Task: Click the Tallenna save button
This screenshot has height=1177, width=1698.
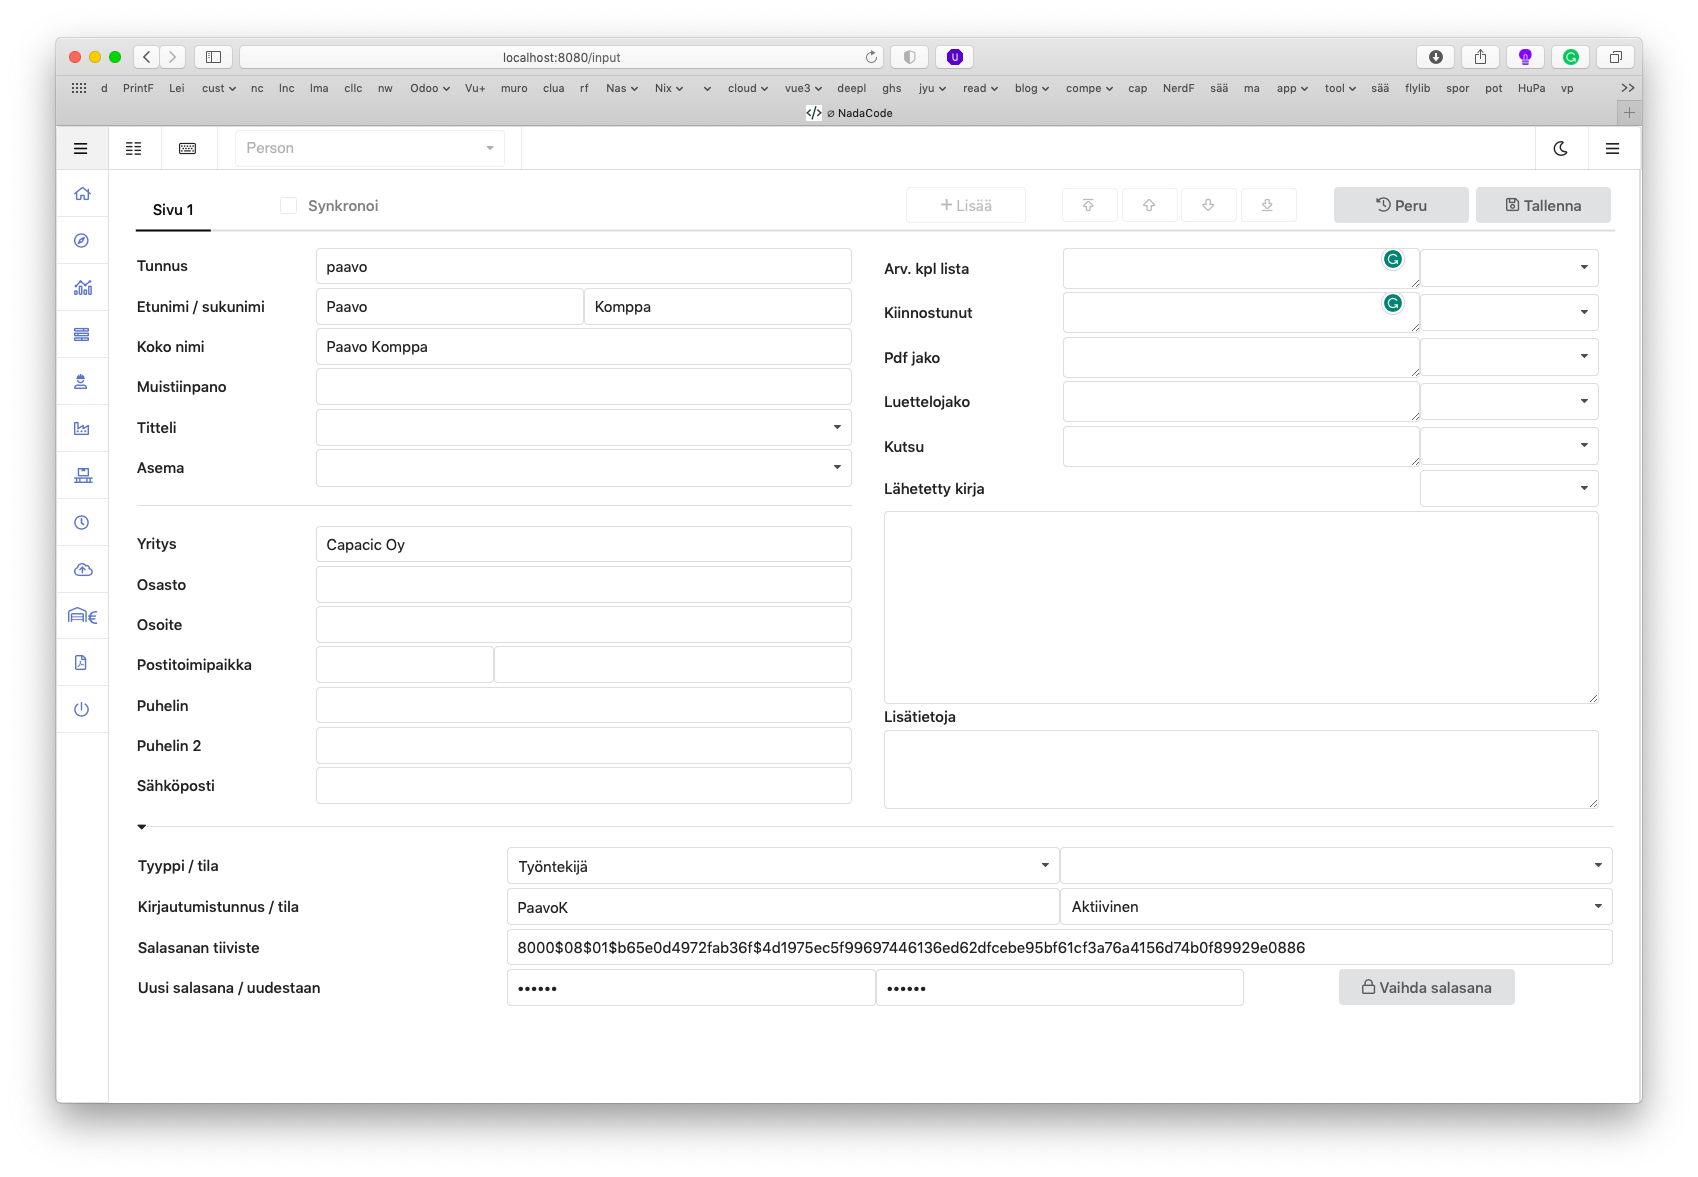Action: click(x=1542, y=206)
